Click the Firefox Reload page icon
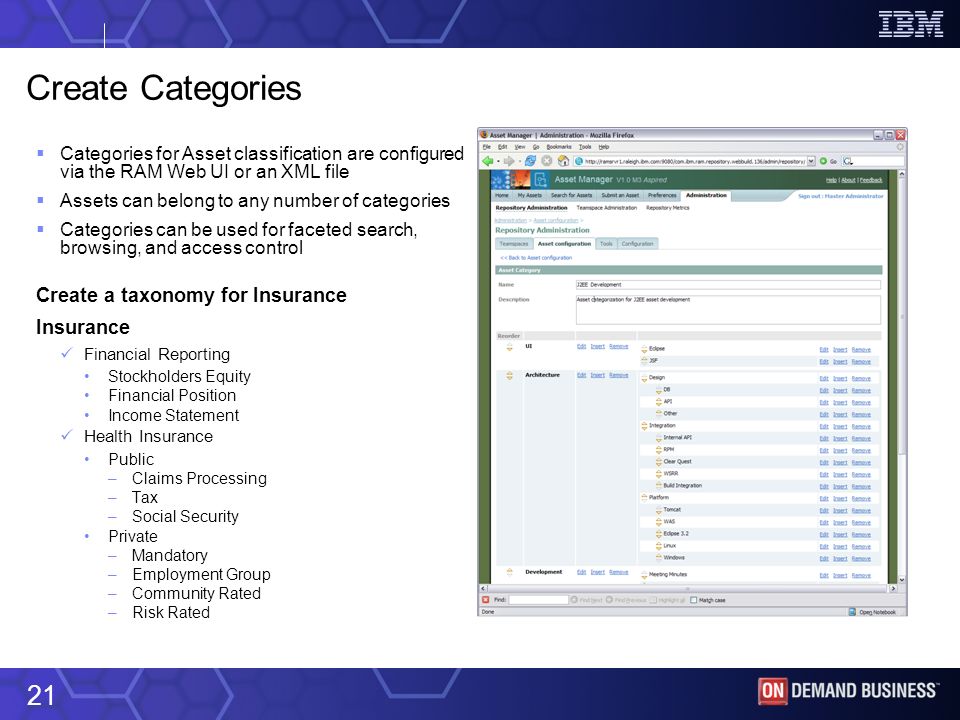 click(530, 161)
